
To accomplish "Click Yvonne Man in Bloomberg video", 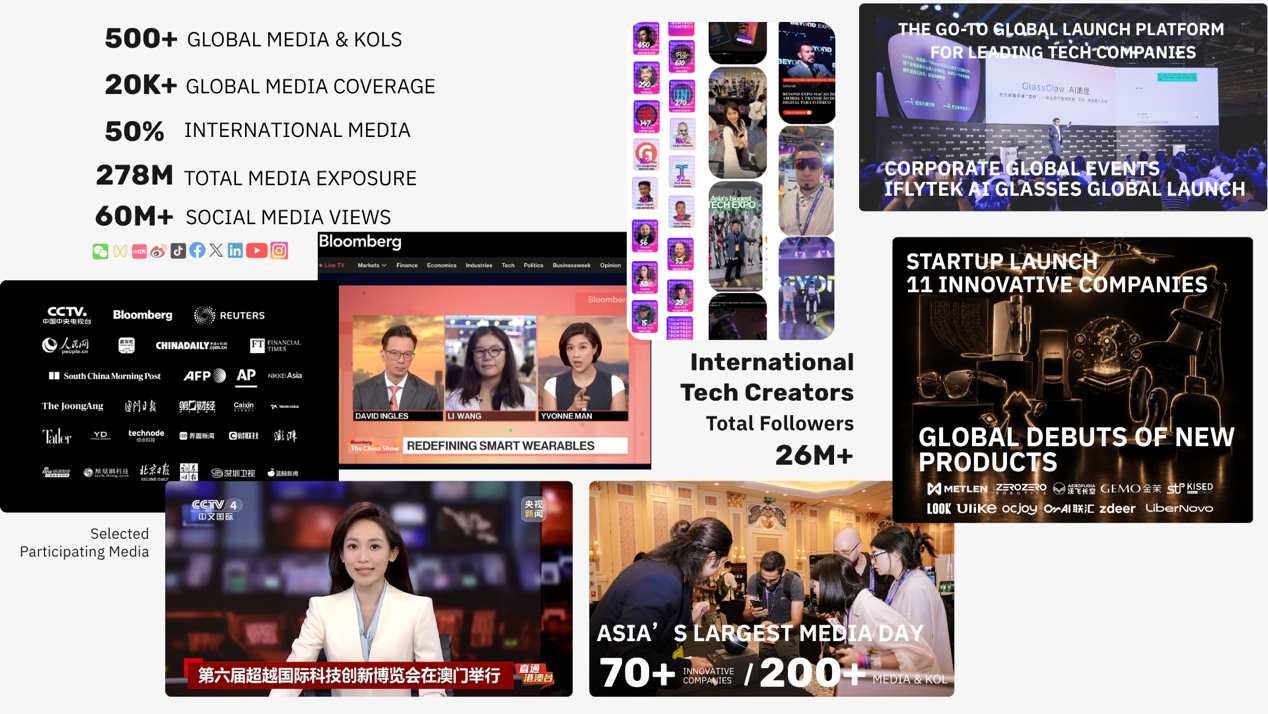I will point(584,368).
